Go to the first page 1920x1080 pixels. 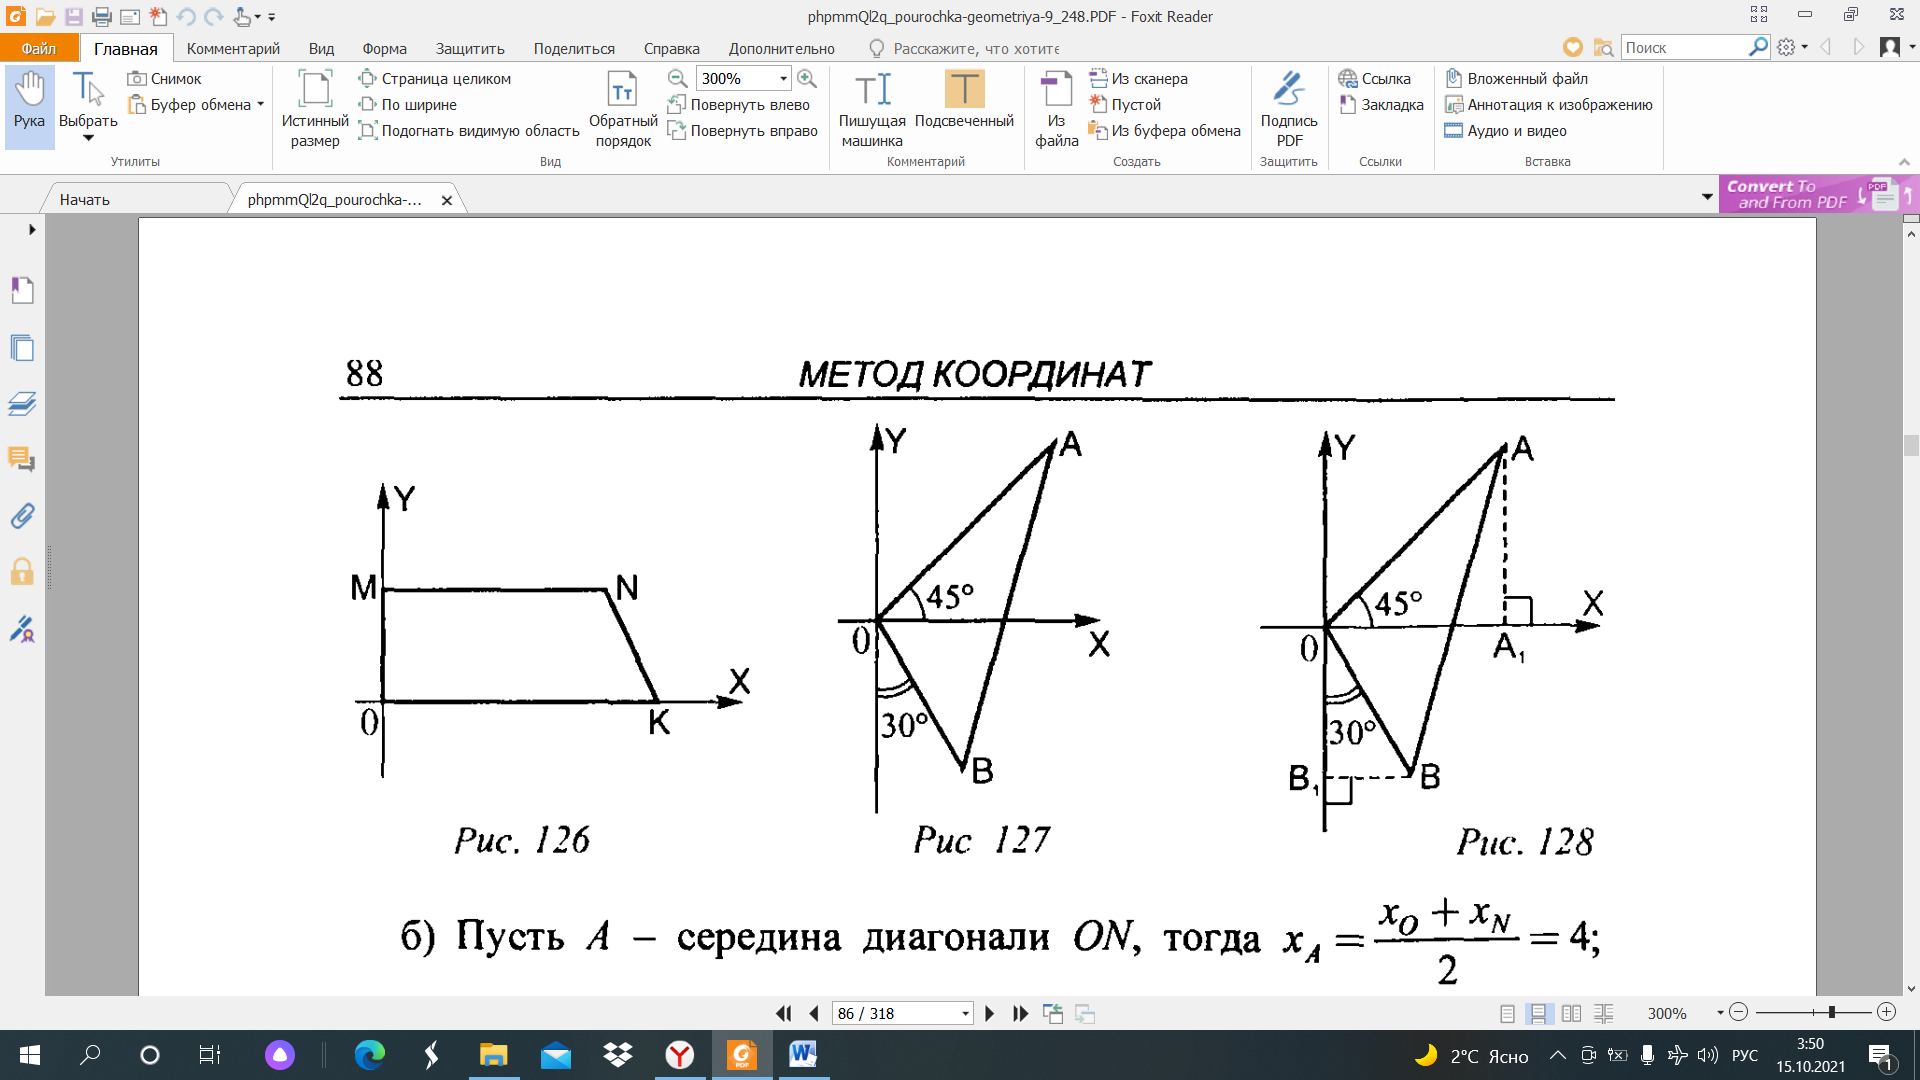784,1013
